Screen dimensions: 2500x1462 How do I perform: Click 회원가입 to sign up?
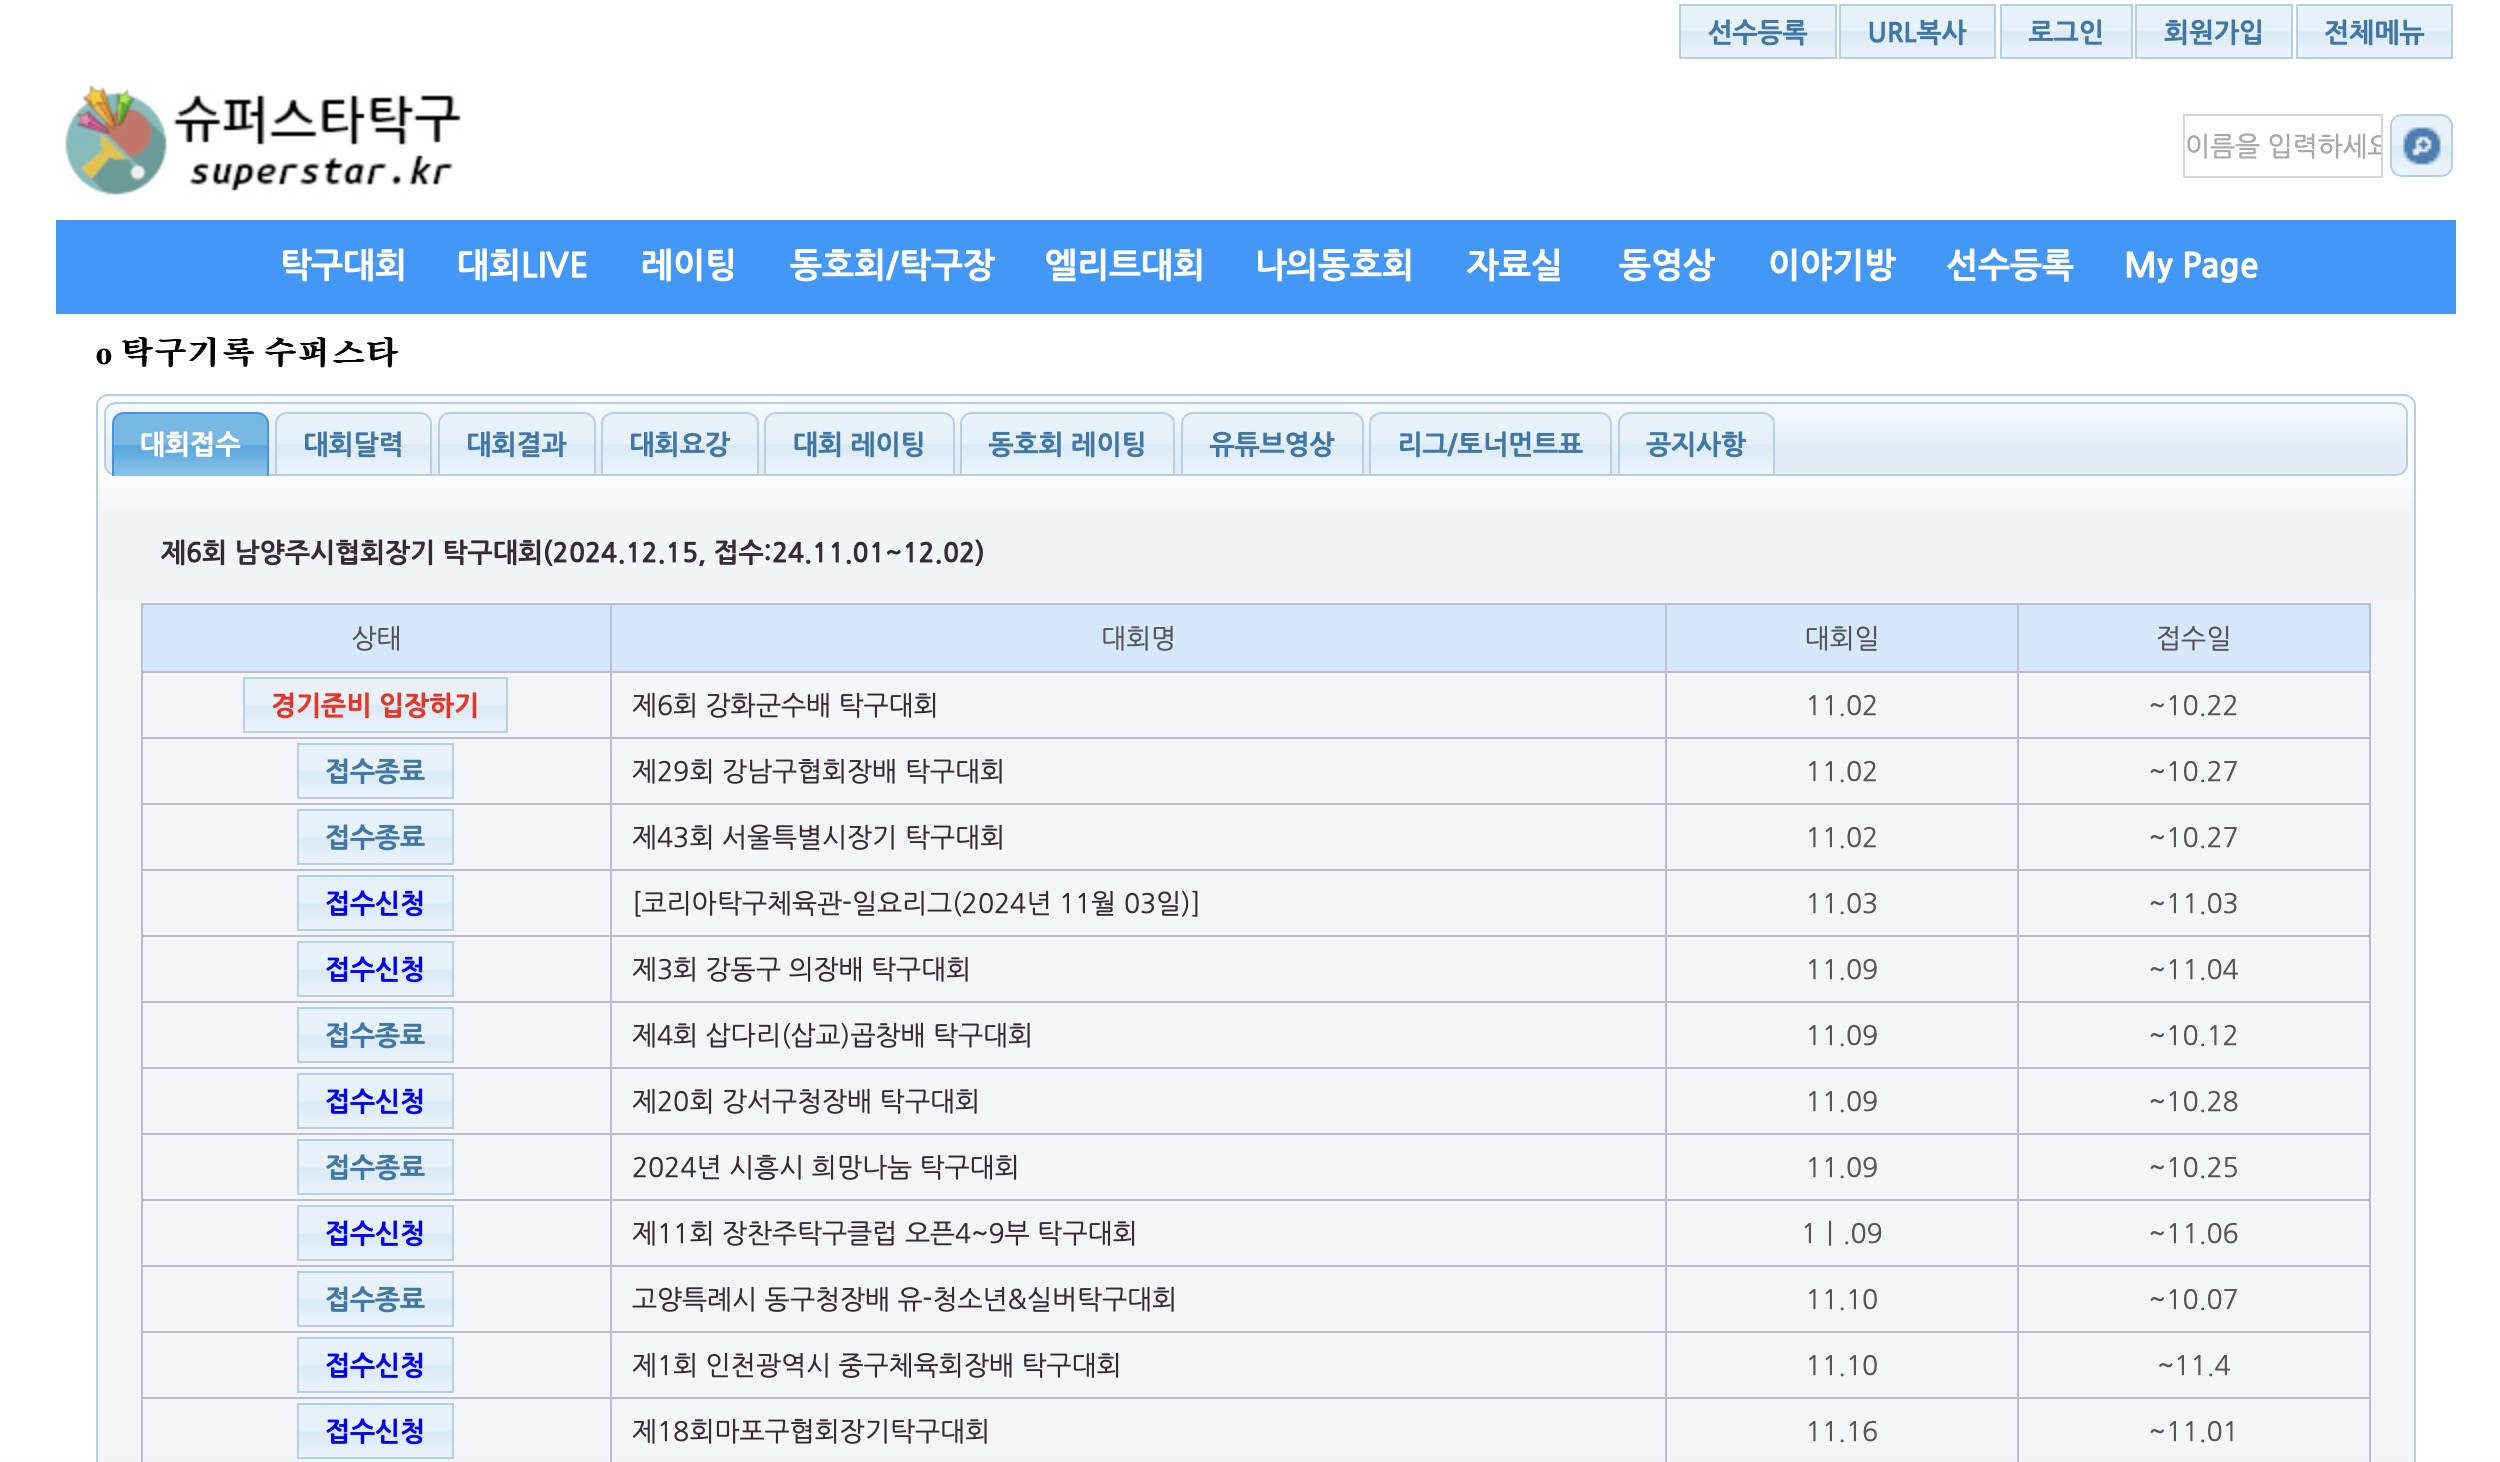[2213, 31]
